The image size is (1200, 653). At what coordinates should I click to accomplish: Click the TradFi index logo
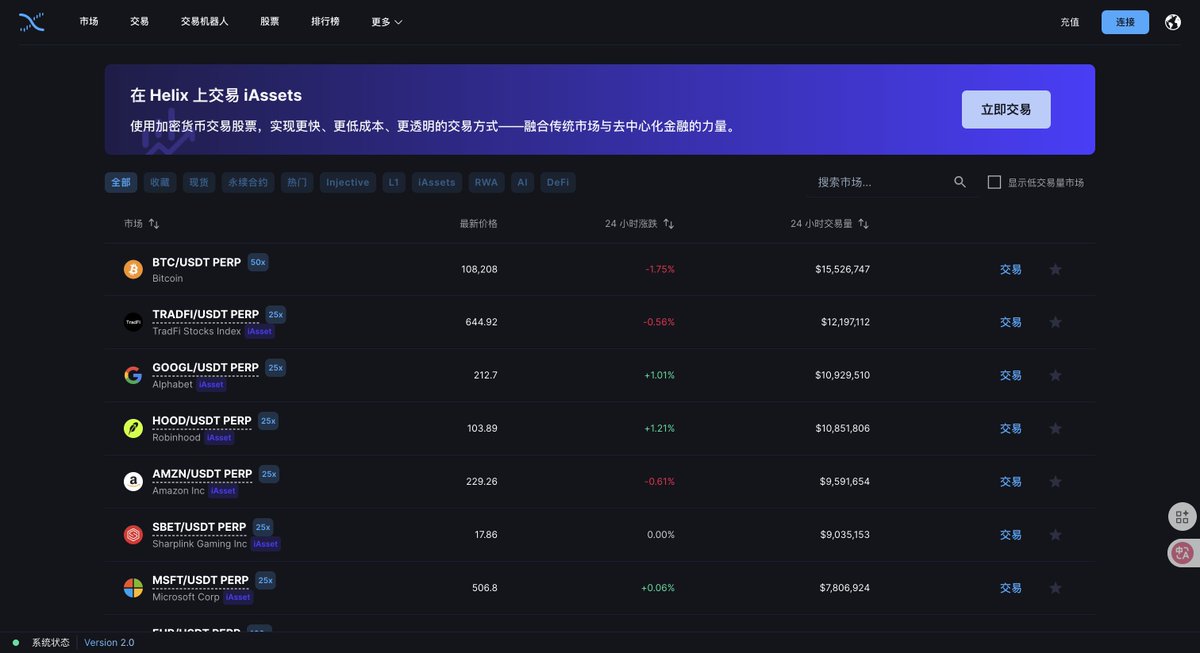click(133, 322)
